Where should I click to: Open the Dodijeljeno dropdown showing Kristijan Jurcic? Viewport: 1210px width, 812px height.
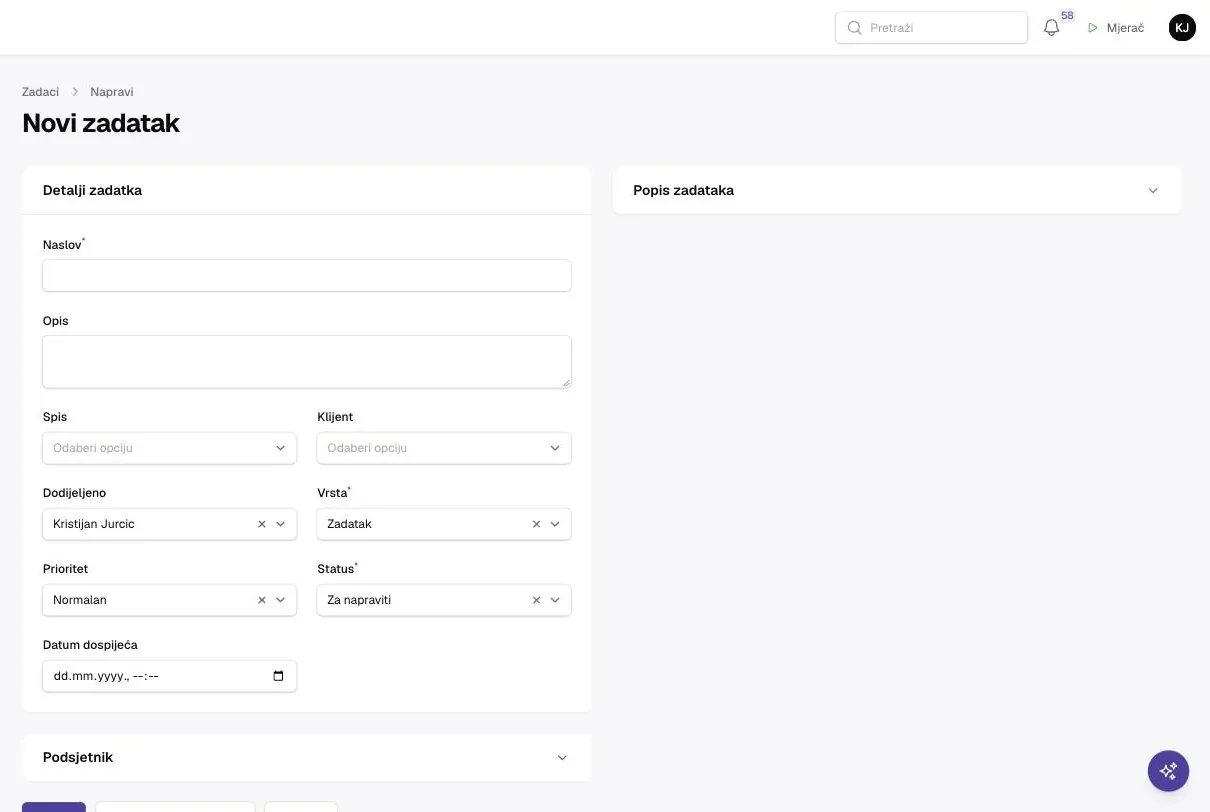pos(170,524)
